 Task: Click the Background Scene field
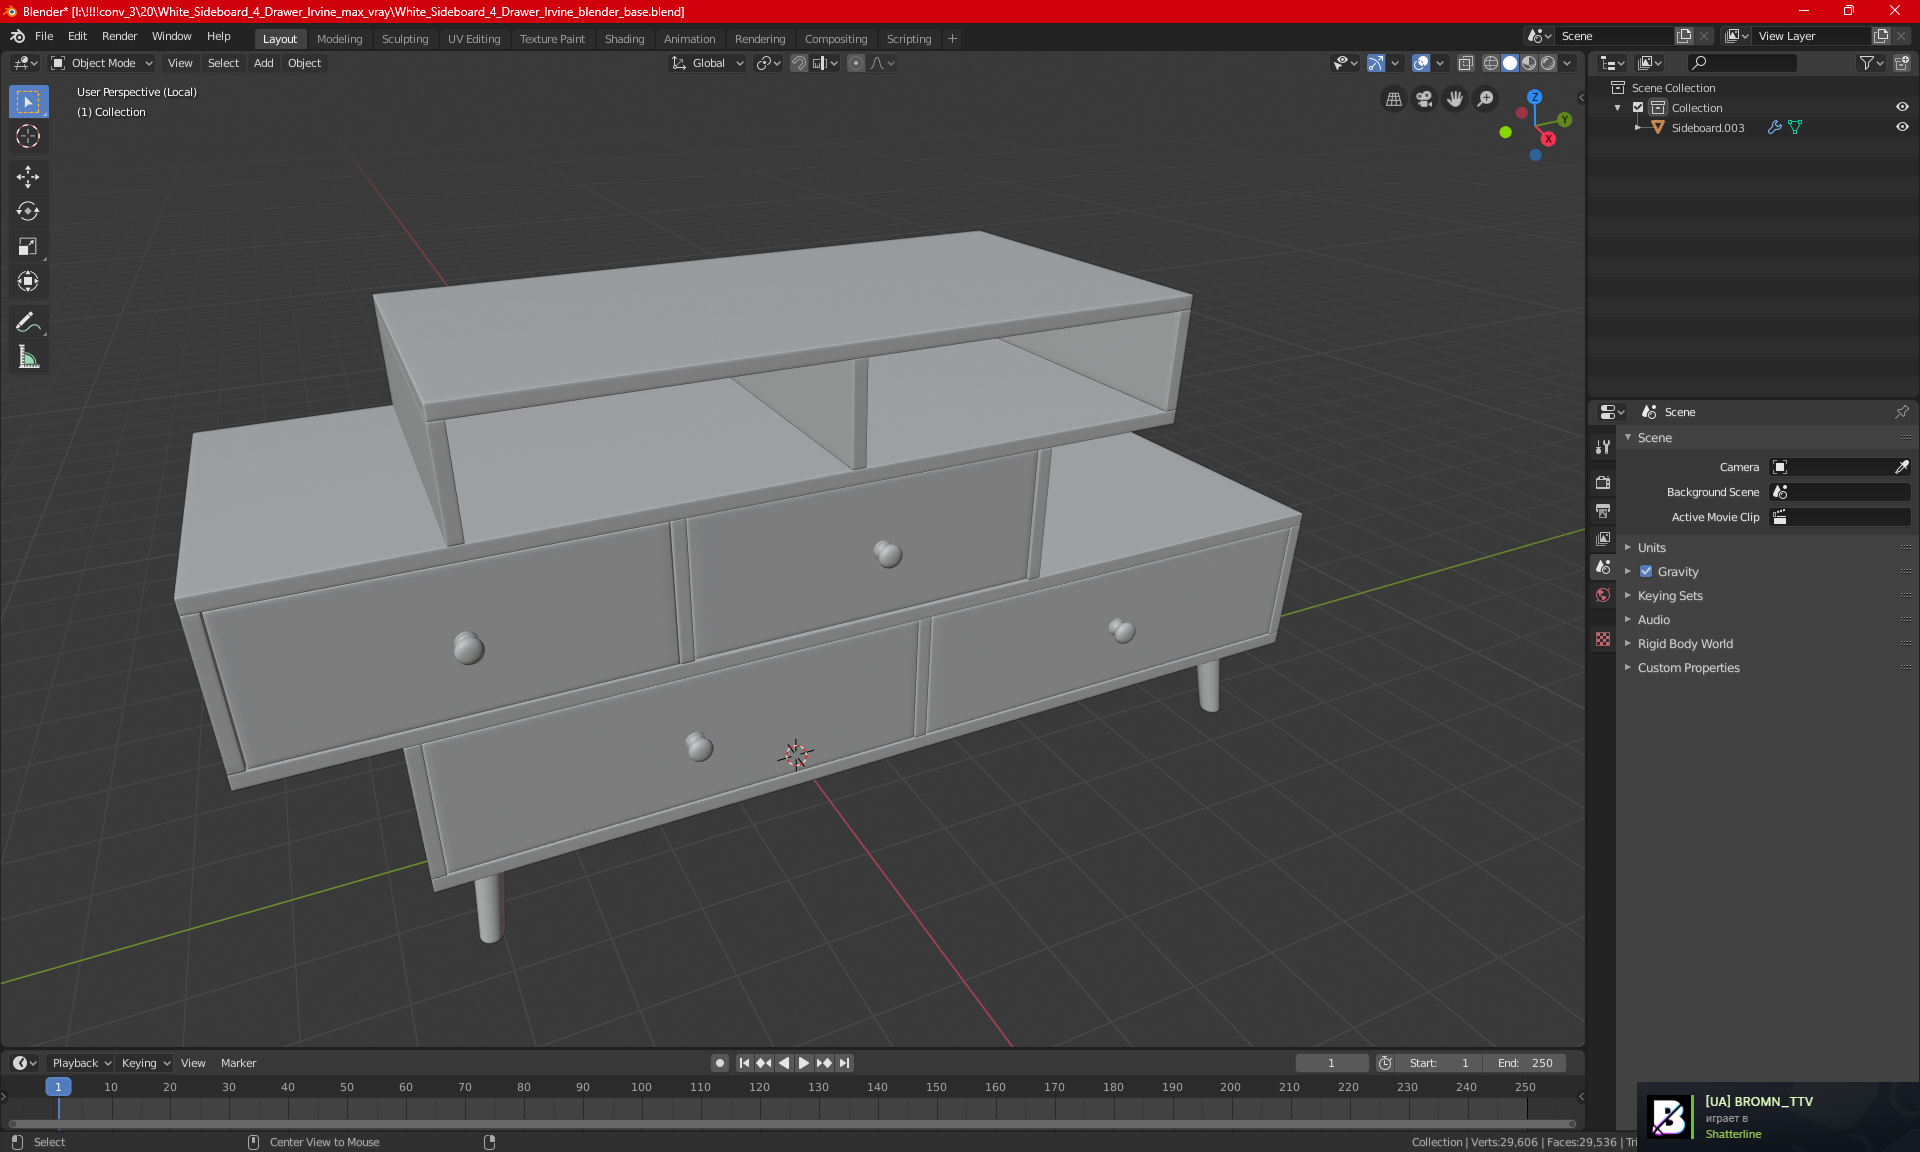click(1840, 492)
